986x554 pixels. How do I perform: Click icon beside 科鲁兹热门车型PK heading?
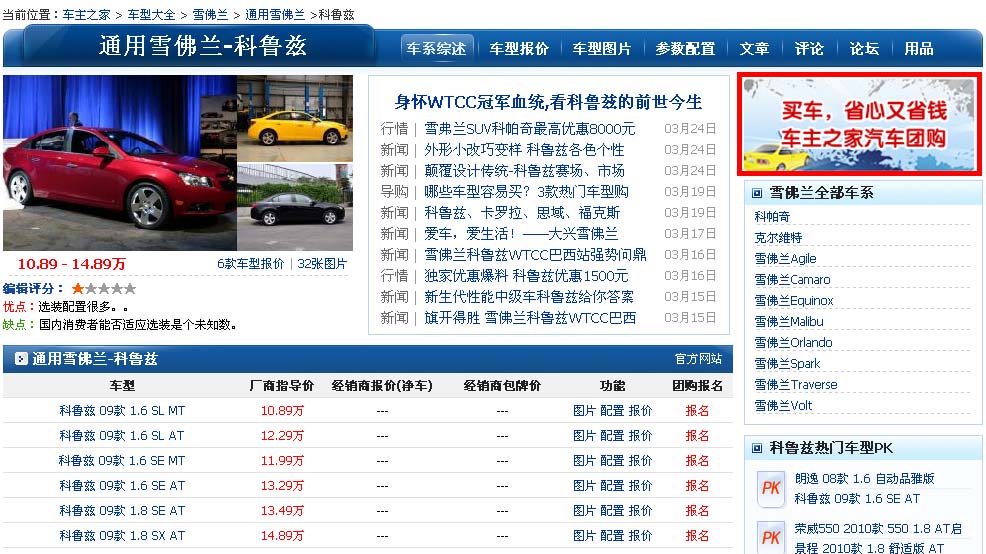[x=757, y=448]
